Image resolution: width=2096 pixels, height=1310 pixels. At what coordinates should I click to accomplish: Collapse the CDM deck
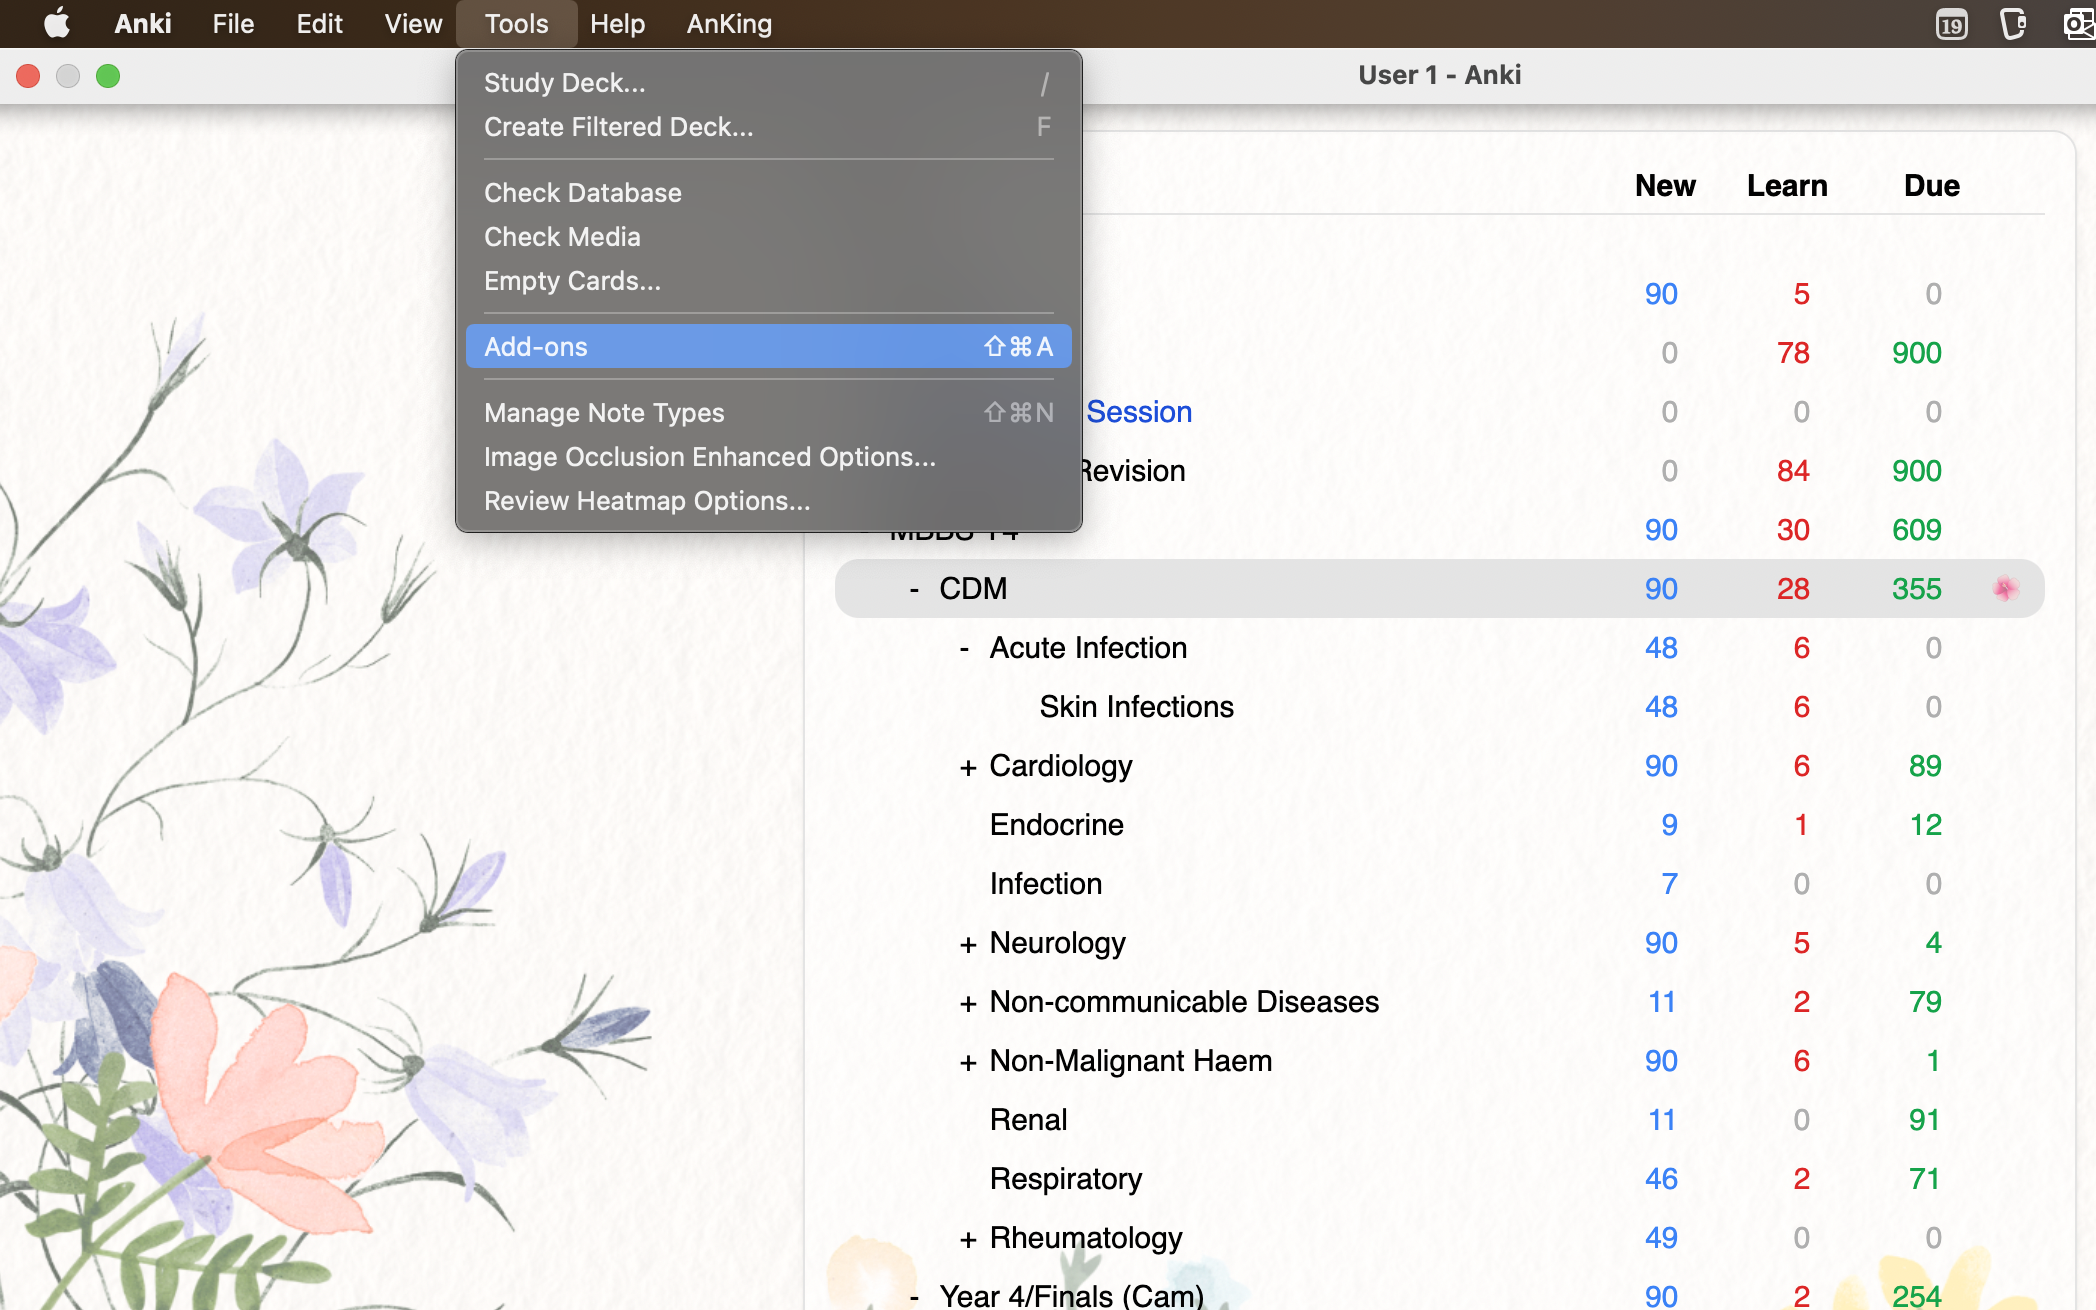914,589
